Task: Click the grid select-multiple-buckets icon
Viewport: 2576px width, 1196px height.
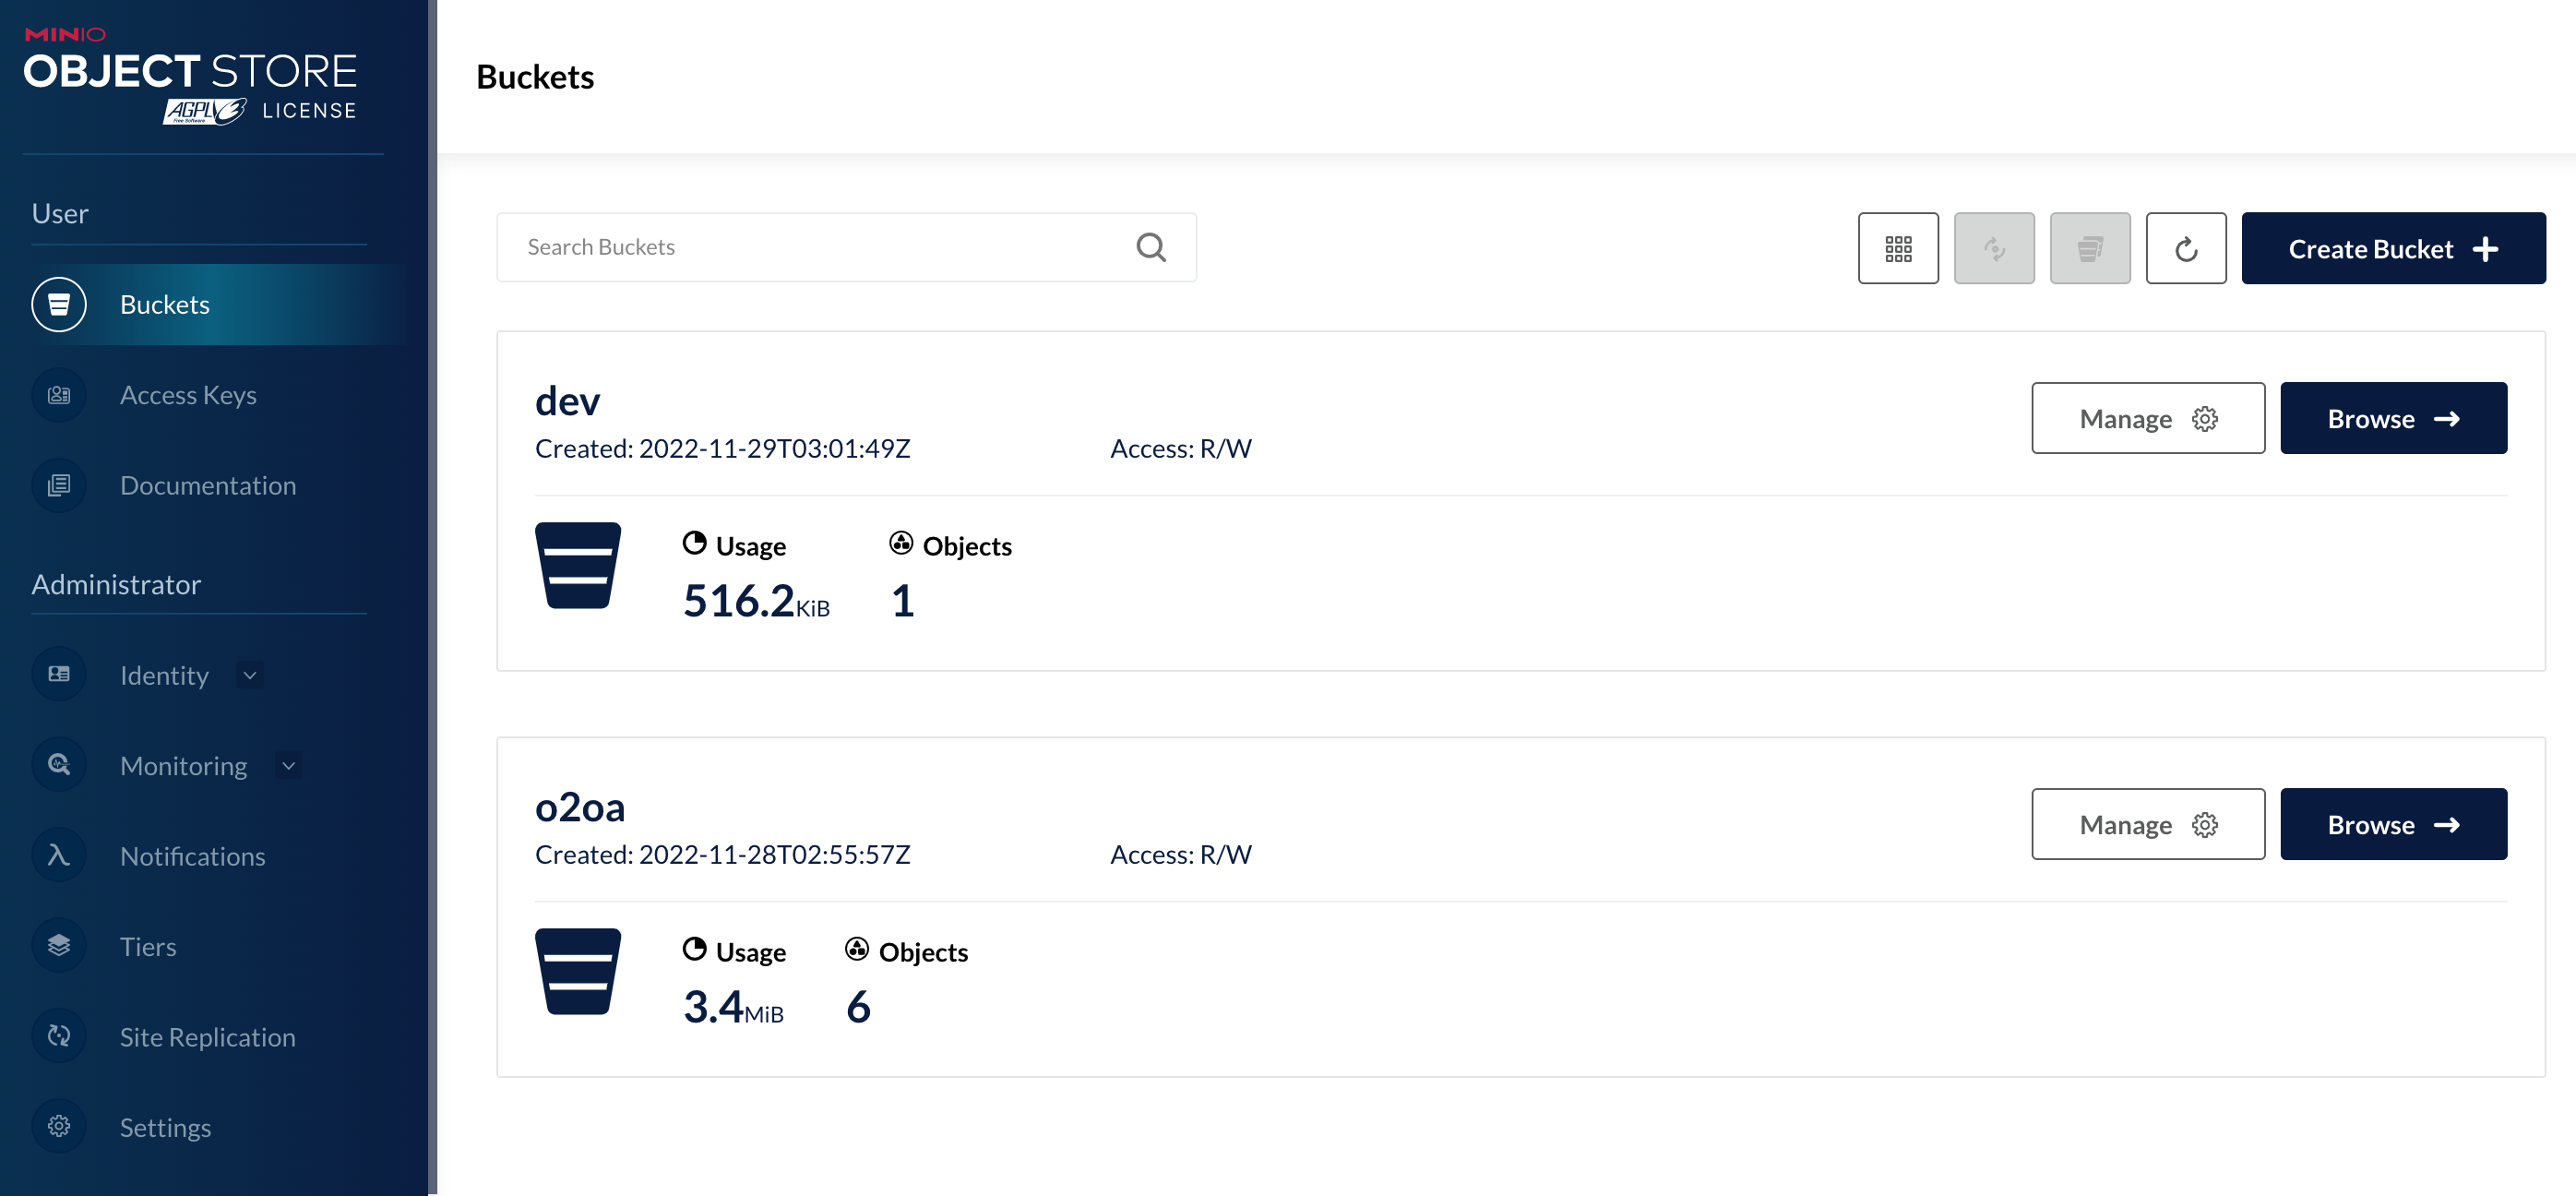Action: 1897,248
